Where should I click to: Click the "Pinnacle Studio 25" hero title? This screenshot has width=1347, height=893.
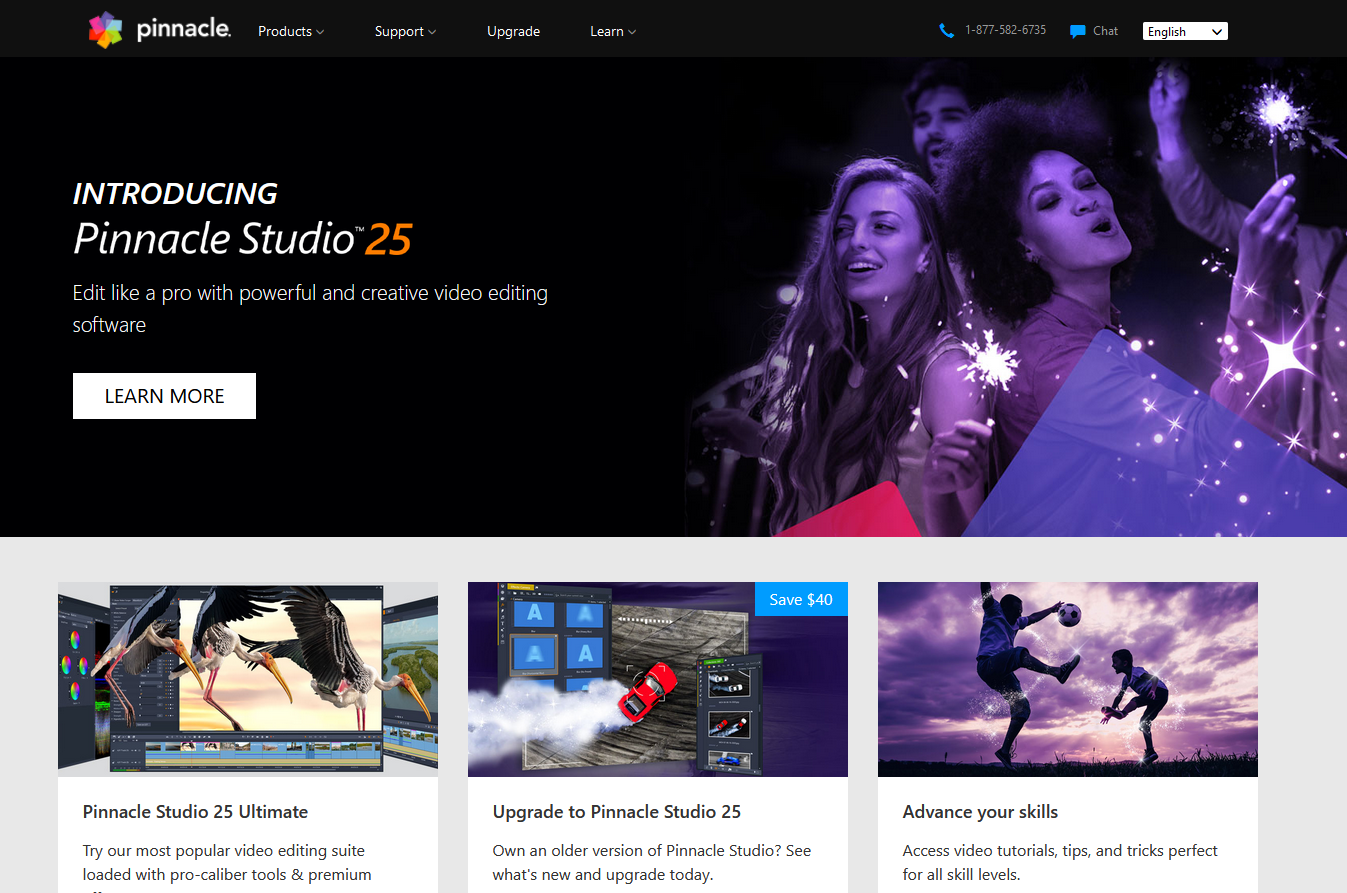[242, 239]
